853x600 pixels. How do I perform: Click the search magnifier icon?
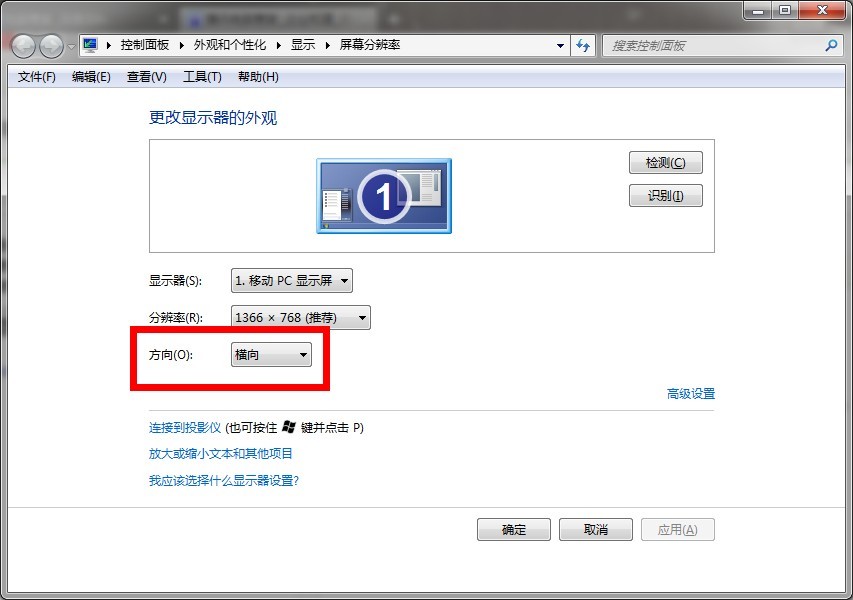(x=831, y=46)
